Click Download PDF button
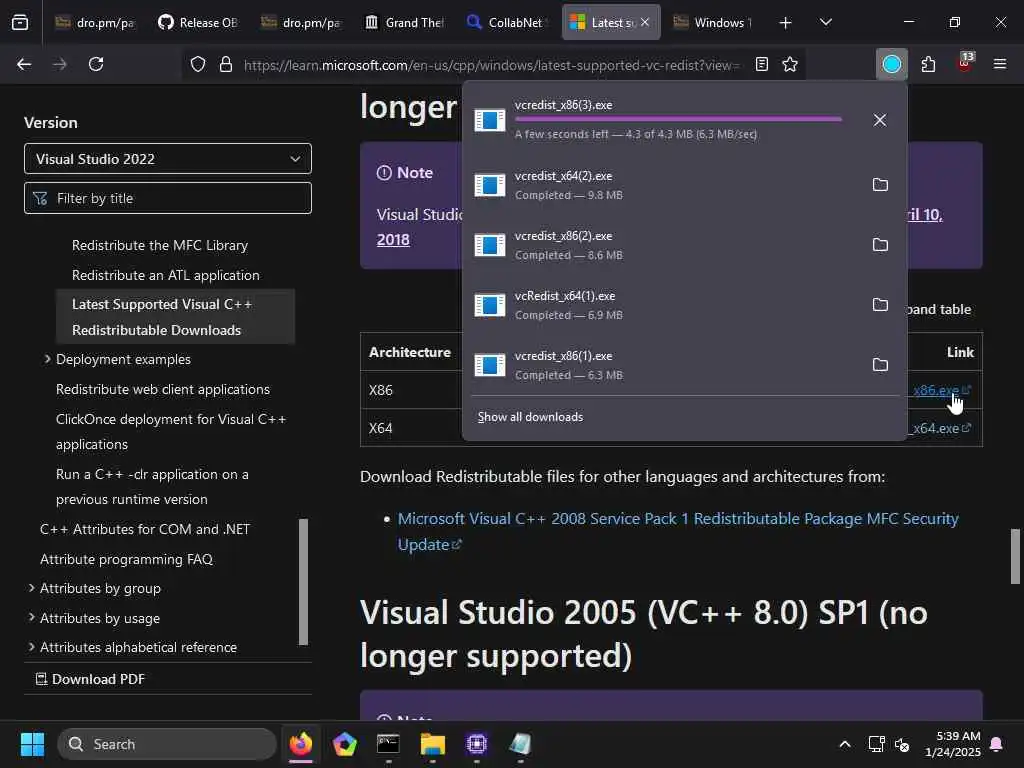 coord(90,679)
